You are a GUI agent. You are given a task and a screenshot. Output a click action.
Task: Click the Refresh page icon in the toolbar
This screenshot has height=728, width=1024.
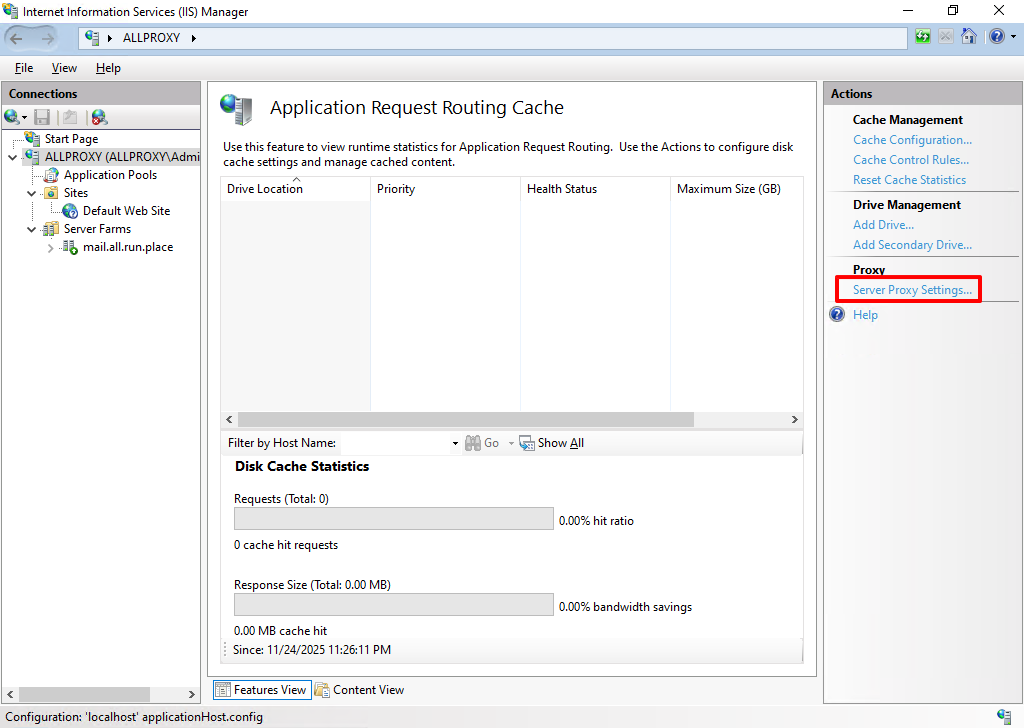coord(923,37)
